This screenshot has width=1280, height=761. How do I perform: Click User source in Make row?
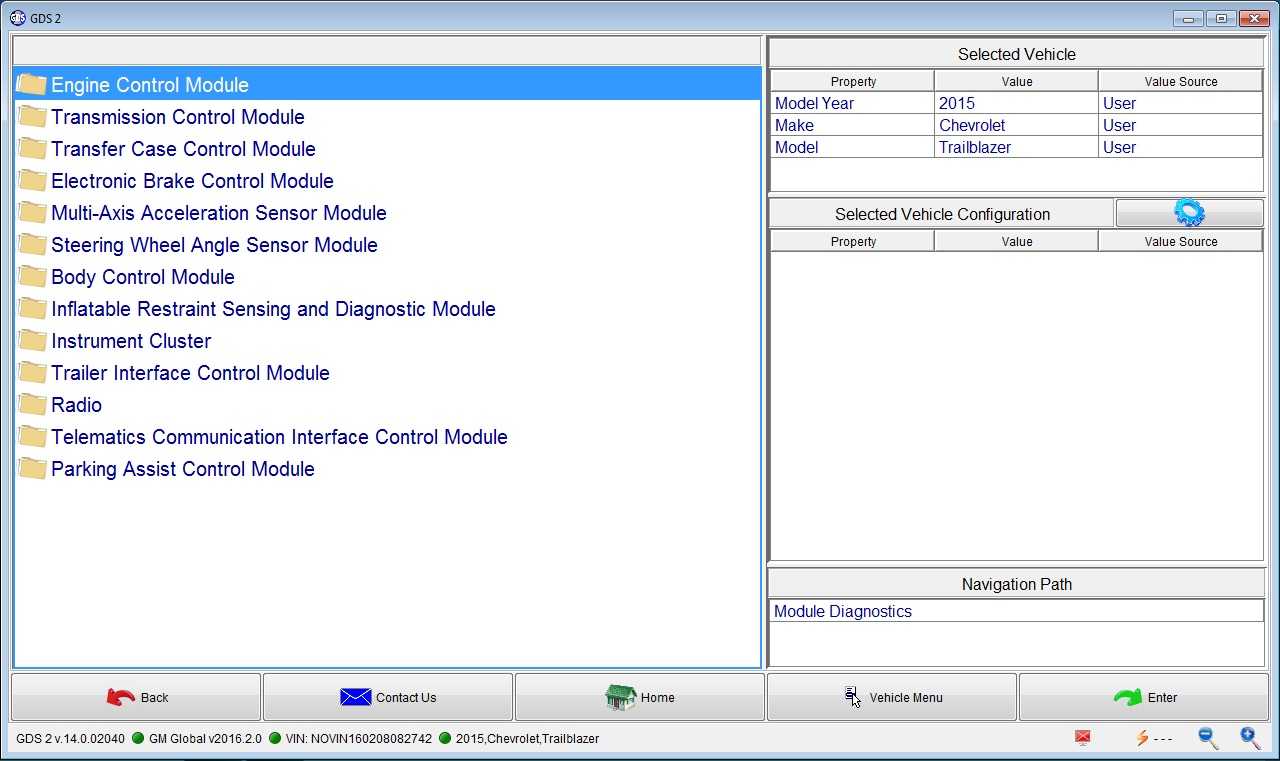point(1181,125)
